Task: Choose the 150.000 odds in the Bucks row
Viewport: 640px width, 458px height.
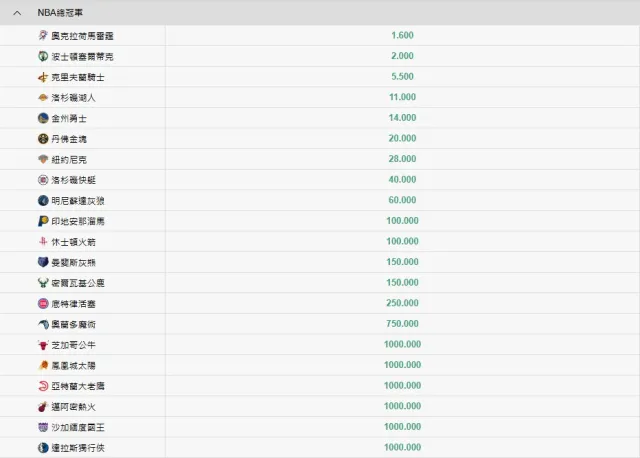Action: 402,282
